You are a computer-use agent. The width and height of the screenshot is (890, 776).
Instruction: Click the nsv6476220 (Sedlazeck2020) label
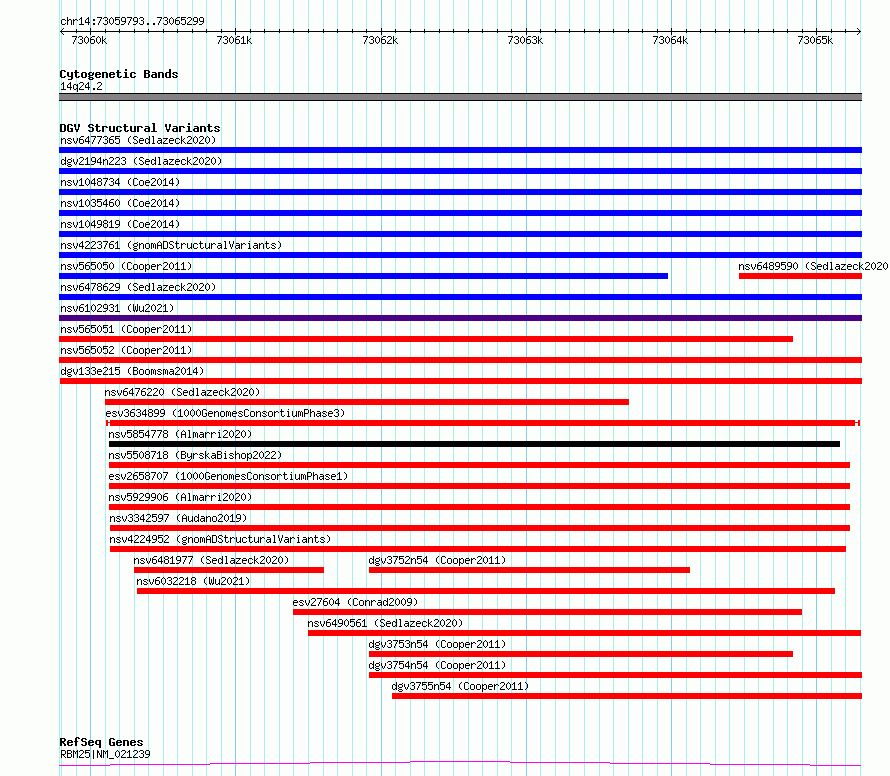[x=182, y=392]
